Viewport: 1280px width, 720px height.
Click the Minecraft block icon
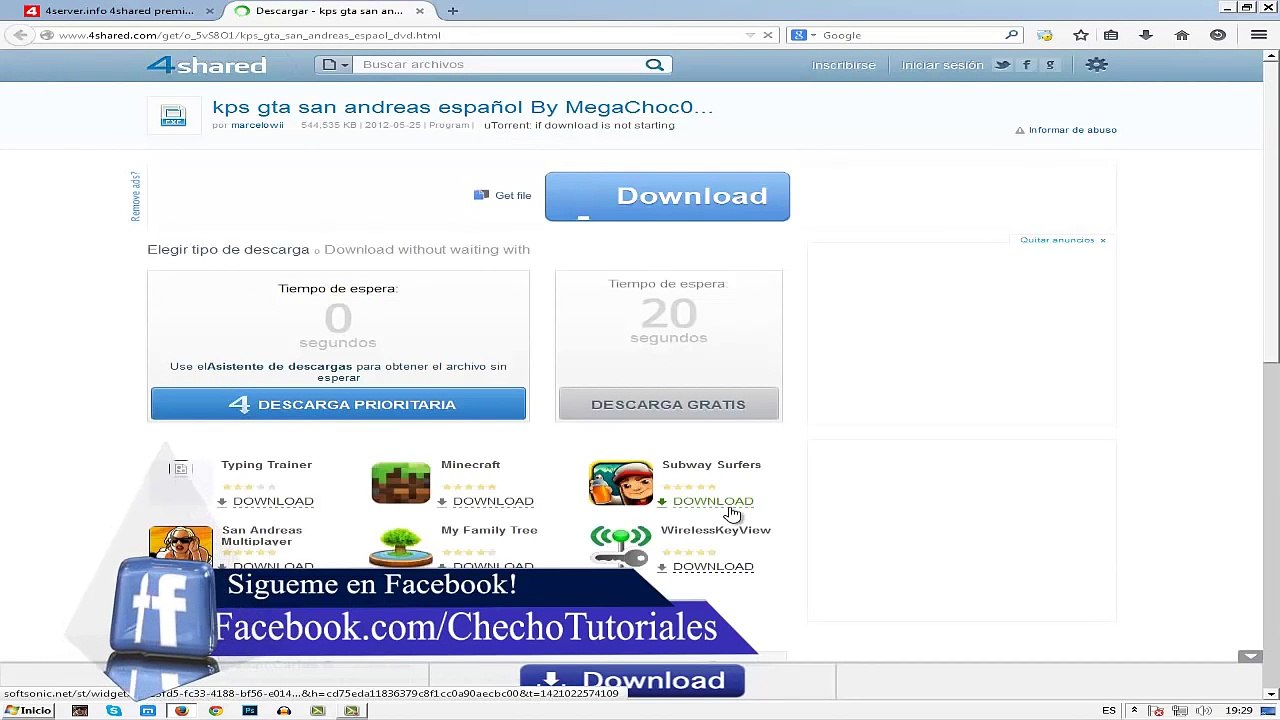(401, 483)
